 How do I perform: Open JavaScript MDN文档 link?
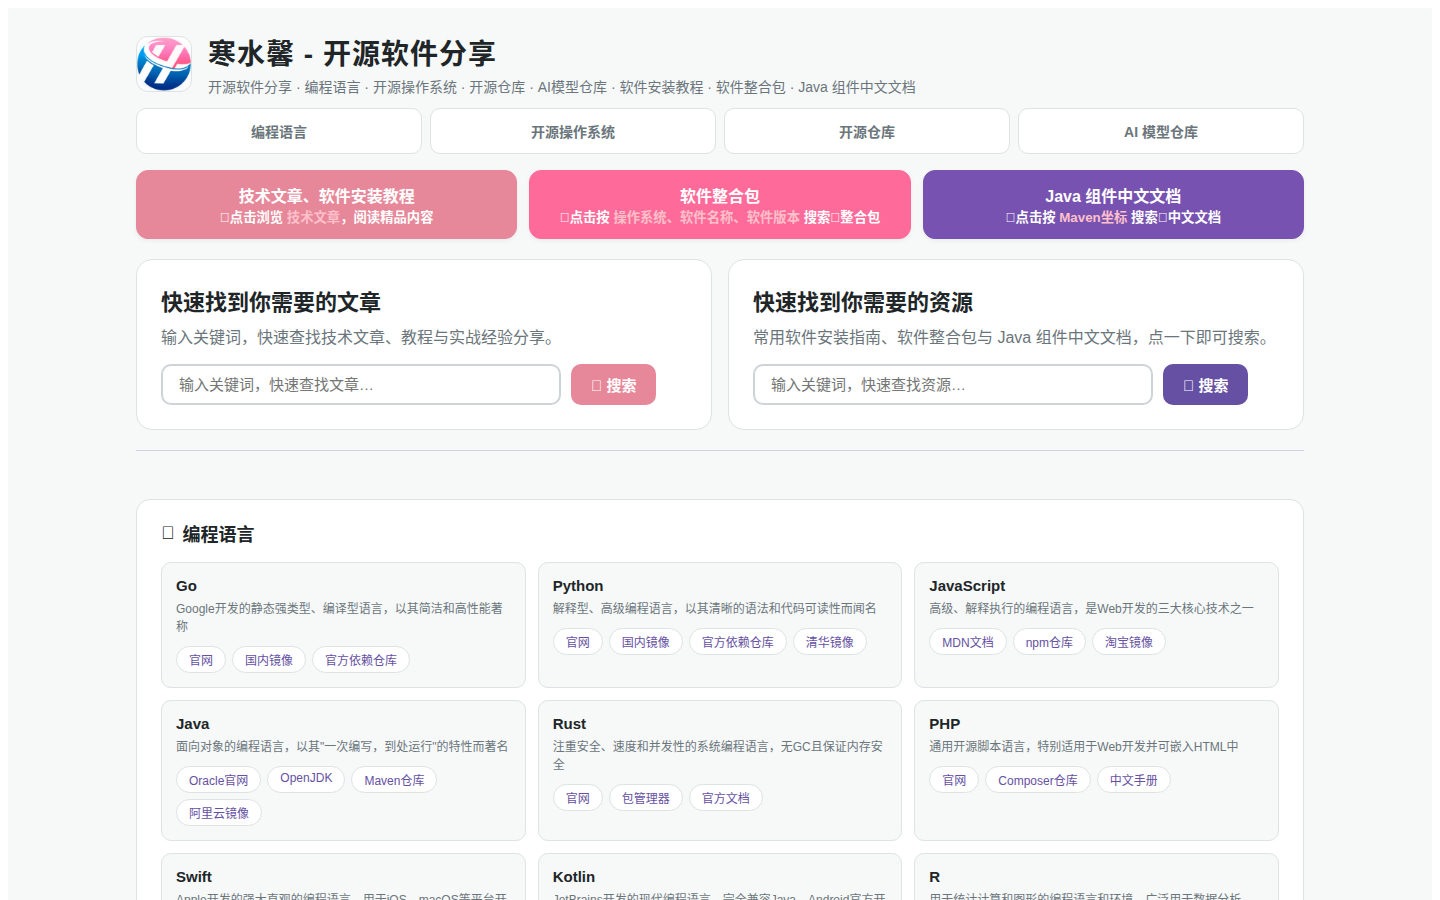968,642
